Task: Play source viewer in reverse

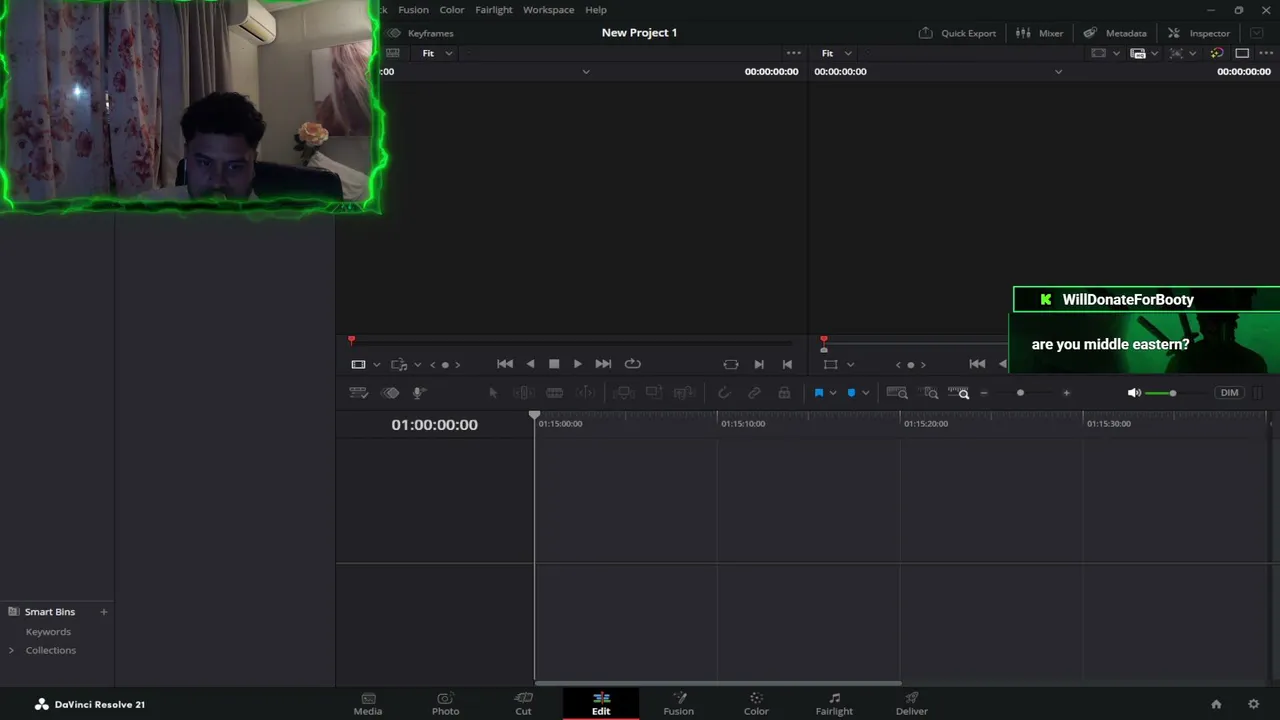Action: coord(530,364)
